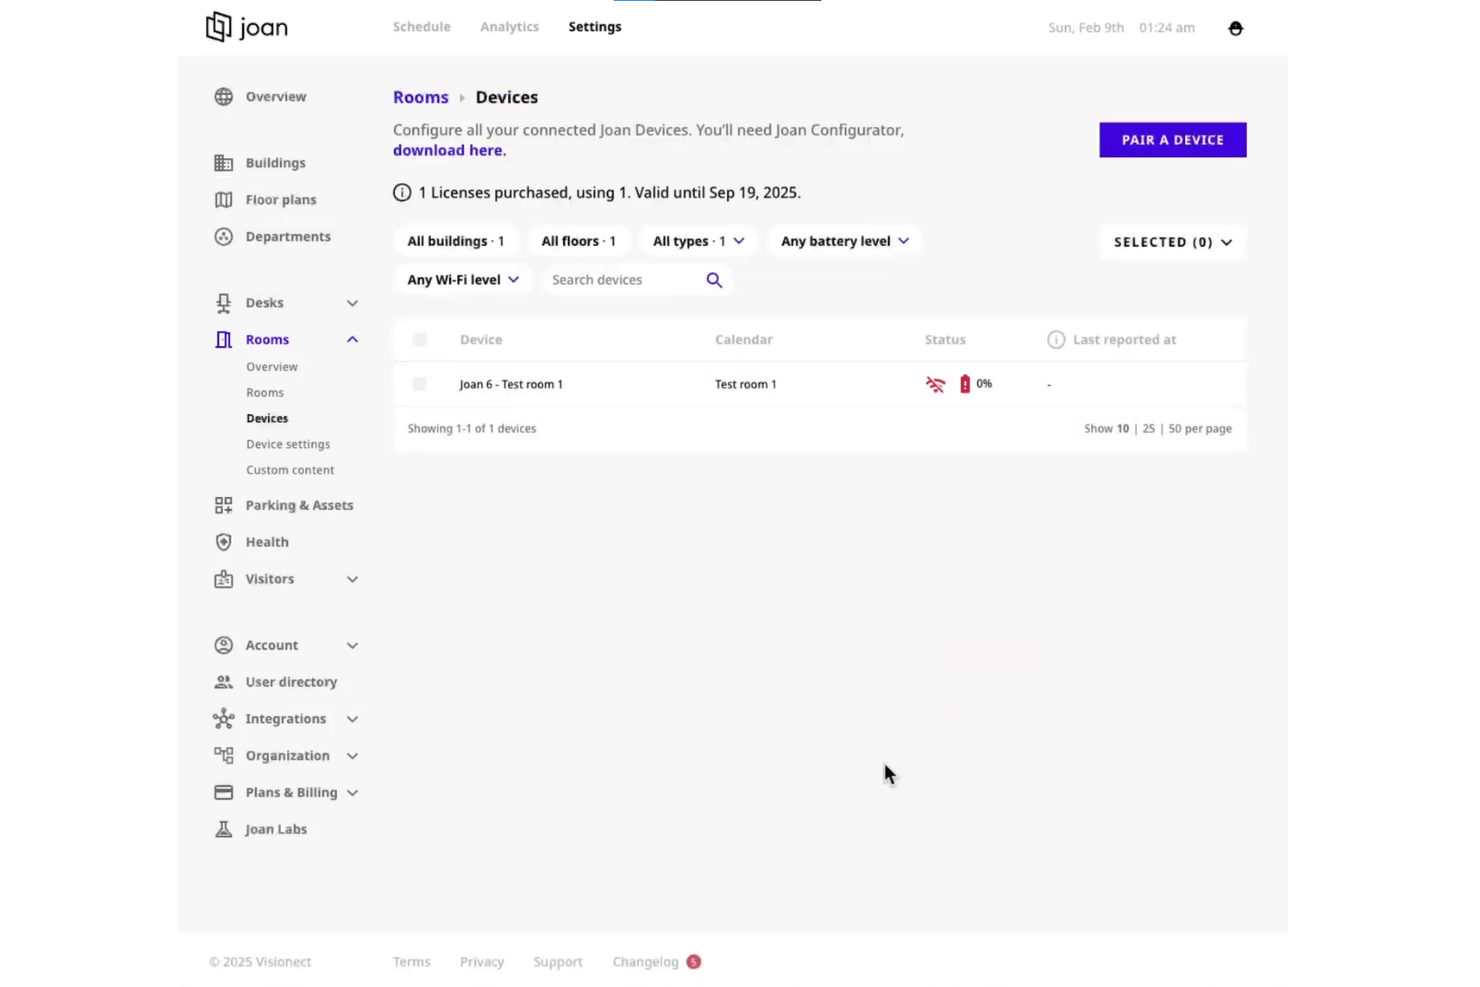Click the Joan Labs flask icon

(223, 829)
